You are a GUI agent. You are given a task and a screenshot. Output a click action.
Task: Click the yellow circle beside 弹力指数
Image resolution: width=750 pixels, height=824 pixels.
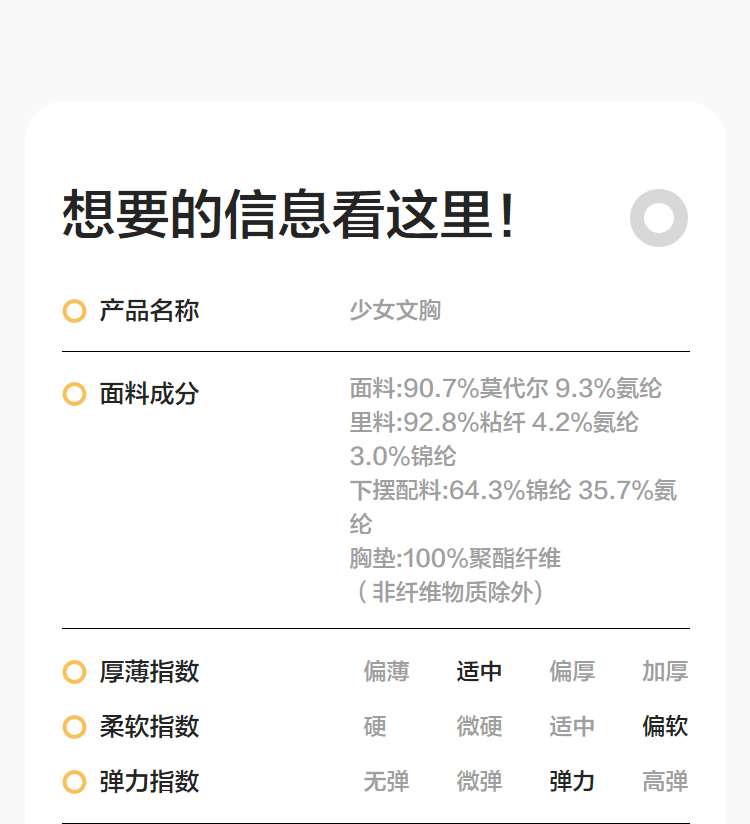[74, 782]
